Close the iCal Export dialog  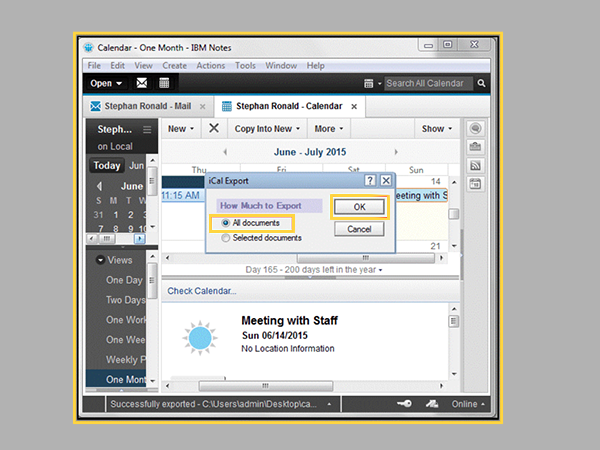(x=386, y=180)
